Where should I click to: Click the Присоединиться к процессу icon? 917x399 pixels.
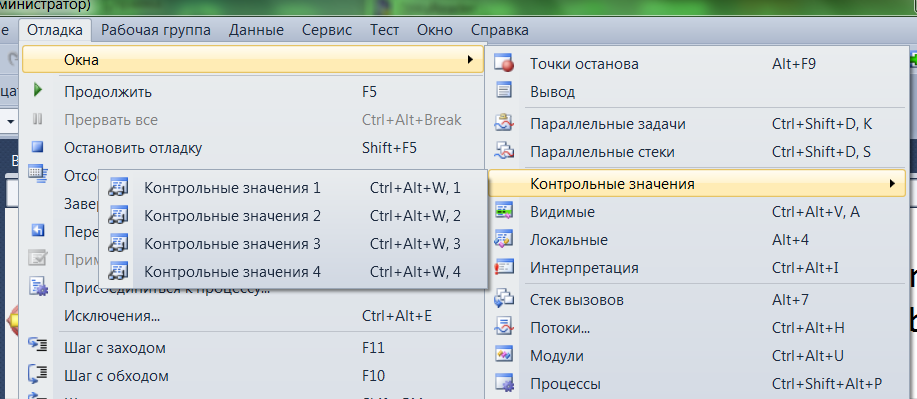coord(38,287)
